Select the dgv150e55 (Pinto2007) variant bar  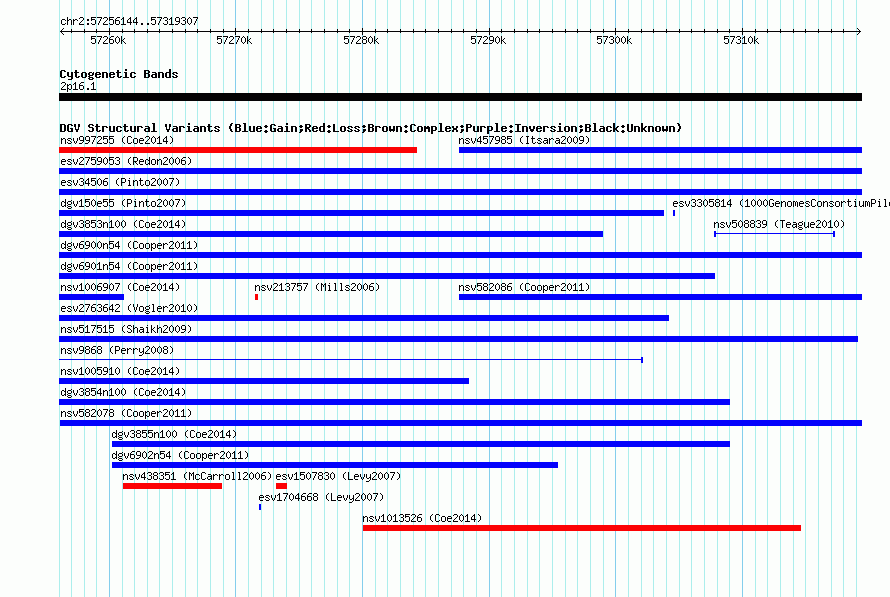pos(362,213)
